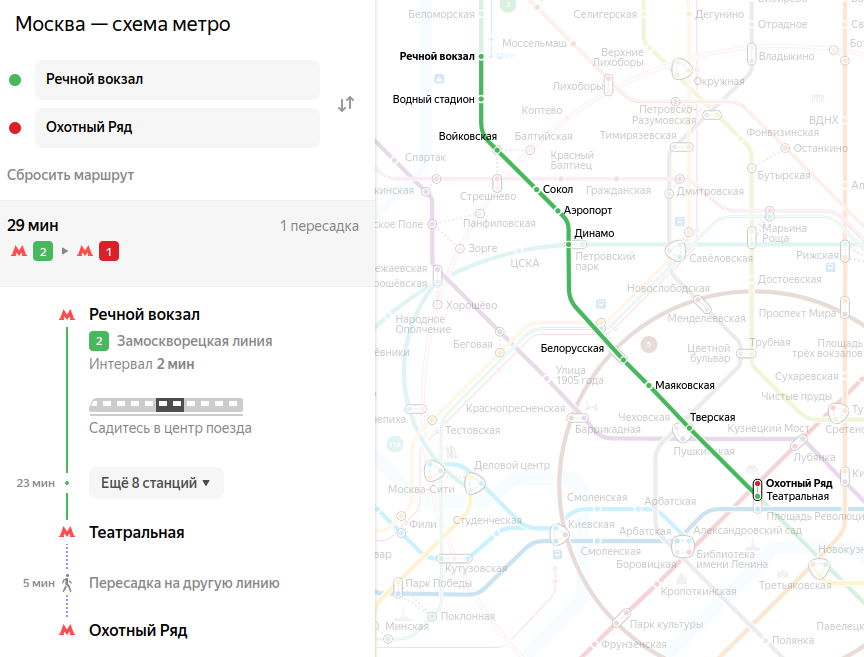Click metro logo next to Речной вокзал
864x657 pixels.
[67, 315]
